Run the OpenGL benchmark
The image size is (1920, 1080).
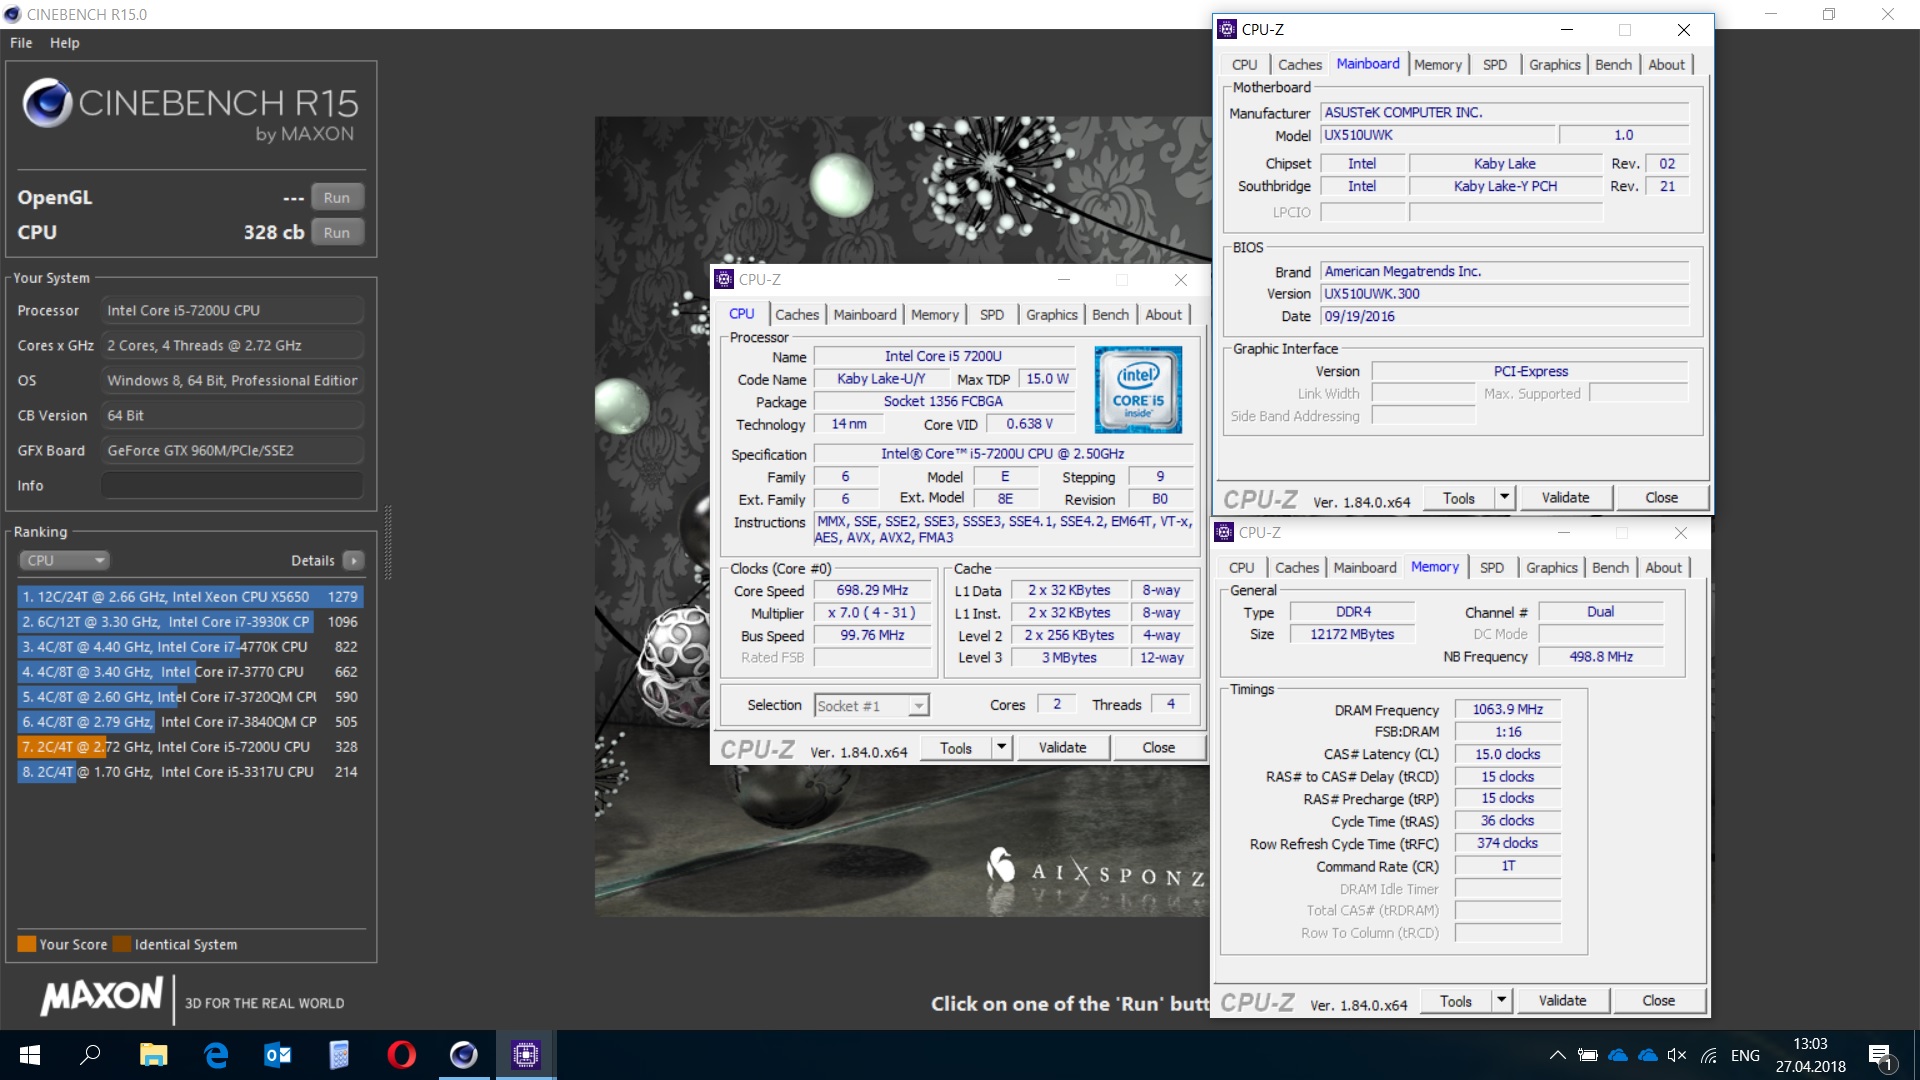337,198
